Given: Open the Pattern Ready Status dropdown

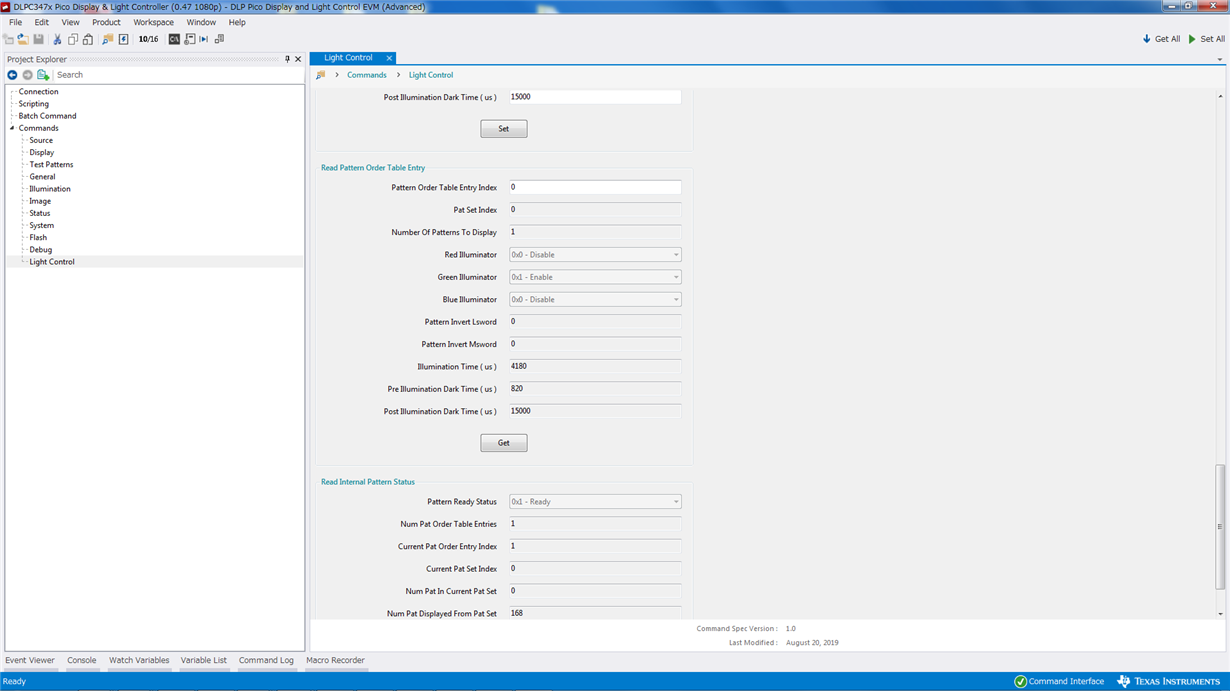Looking at the screenshot, I should point(595,502).
